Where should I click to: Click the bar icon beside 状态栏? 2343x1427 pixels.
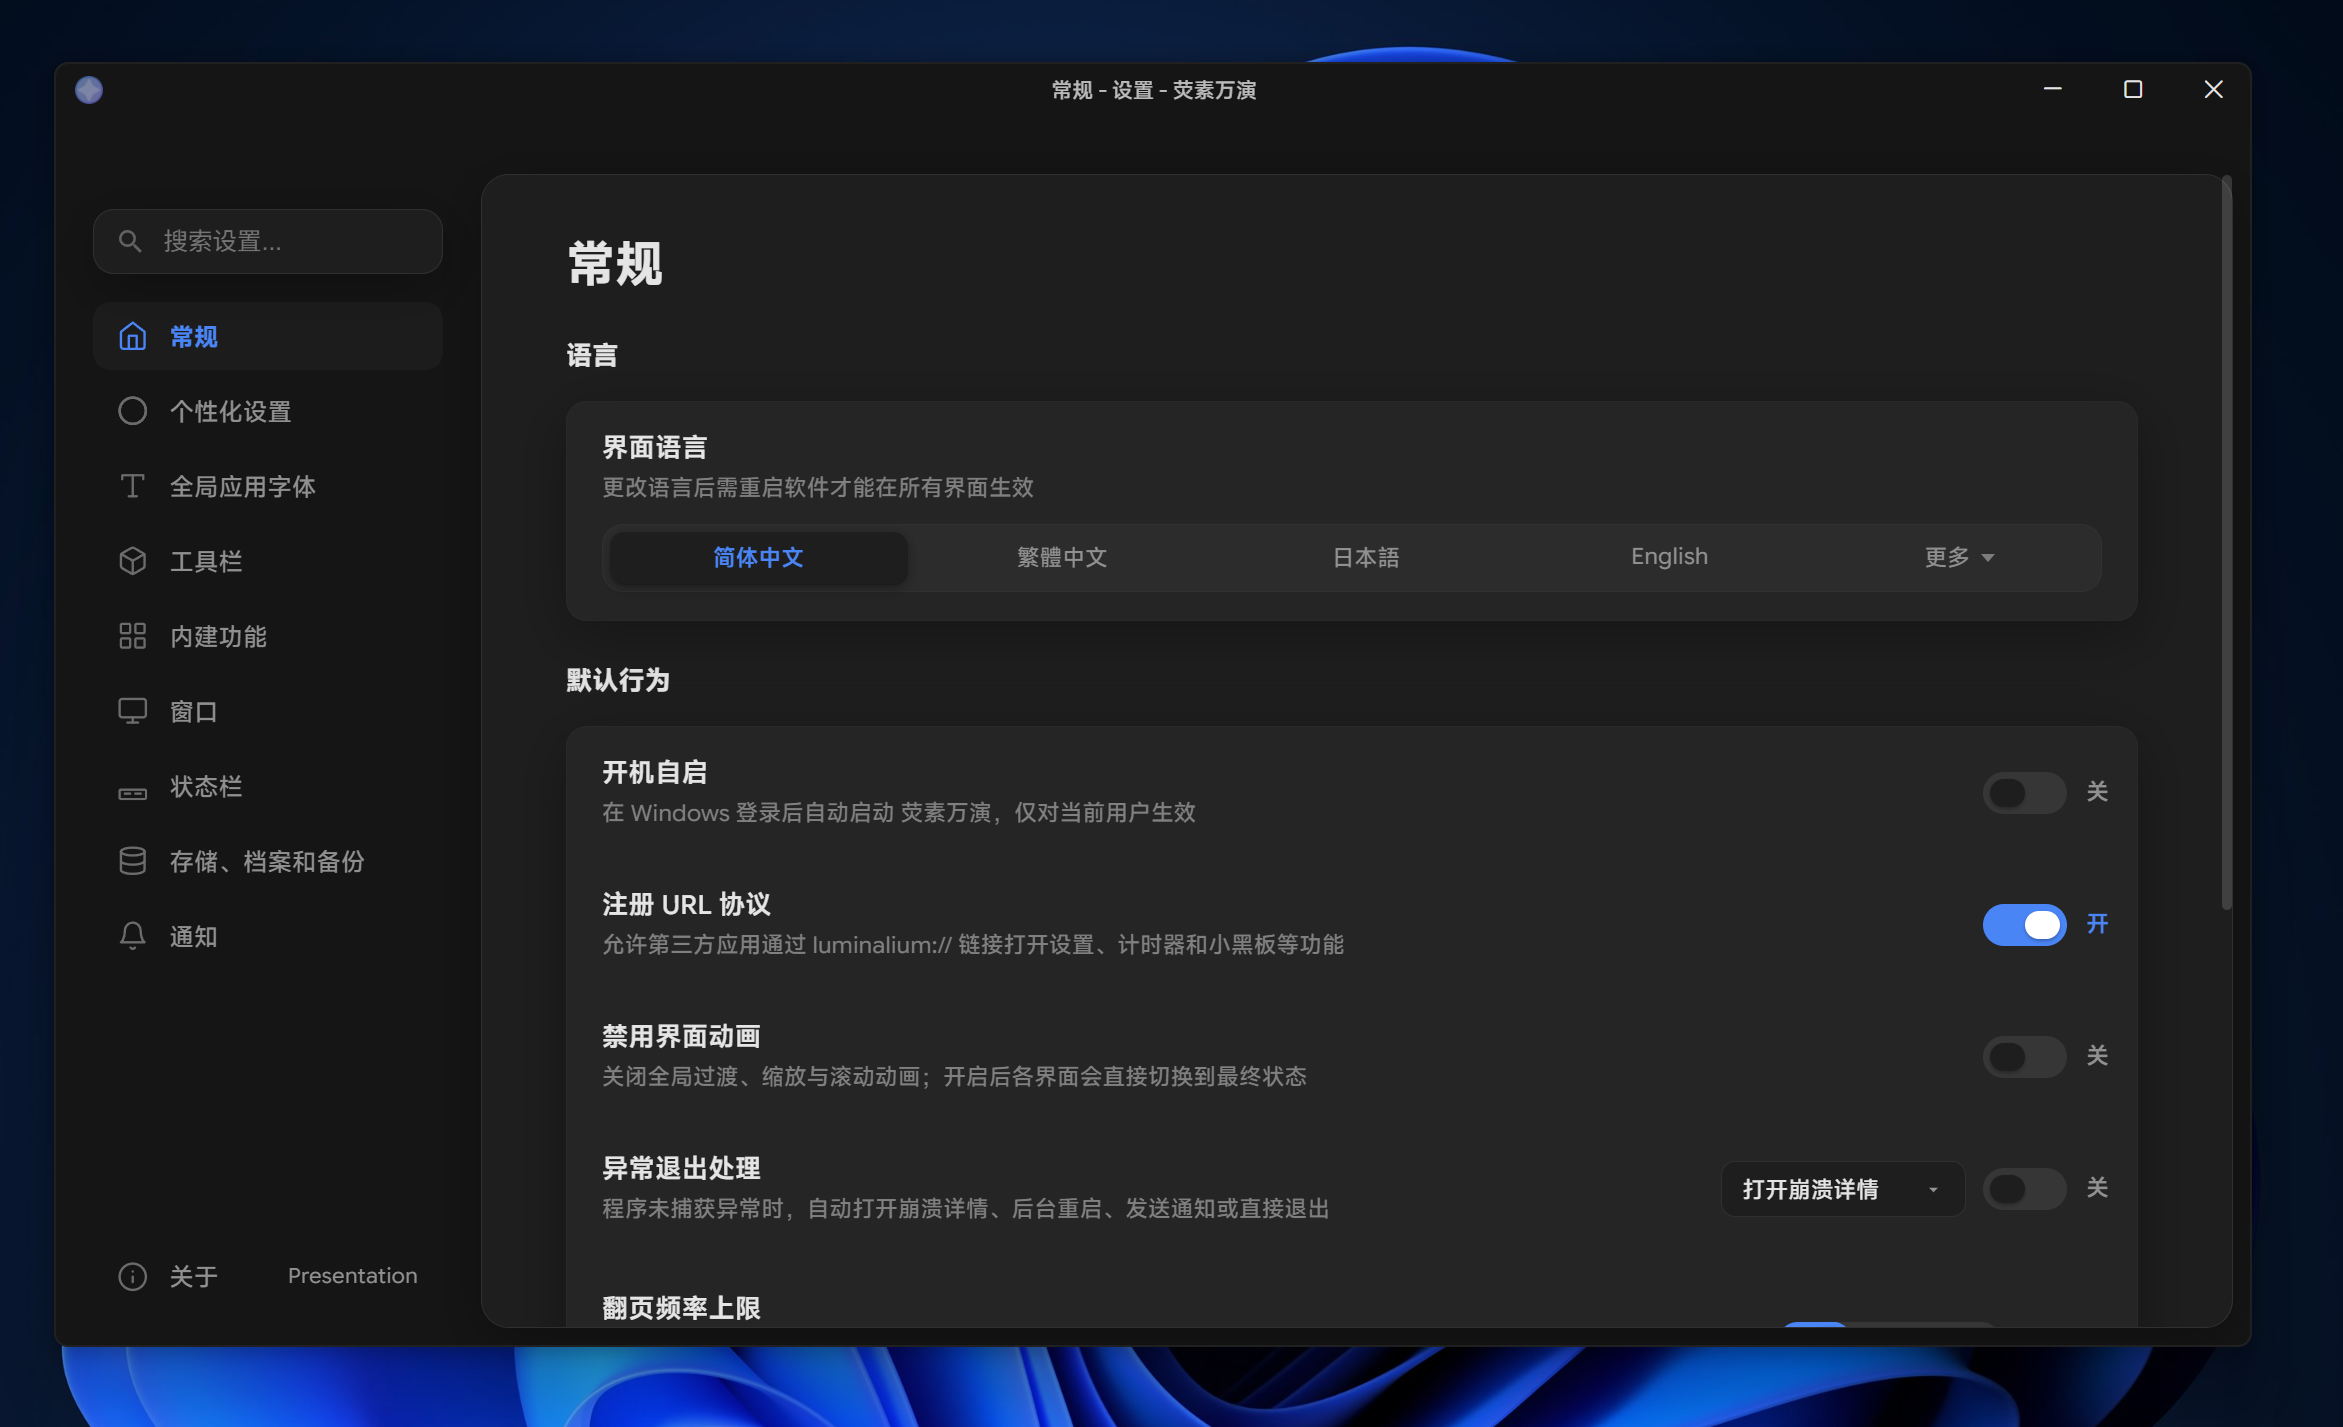point(132,793)
